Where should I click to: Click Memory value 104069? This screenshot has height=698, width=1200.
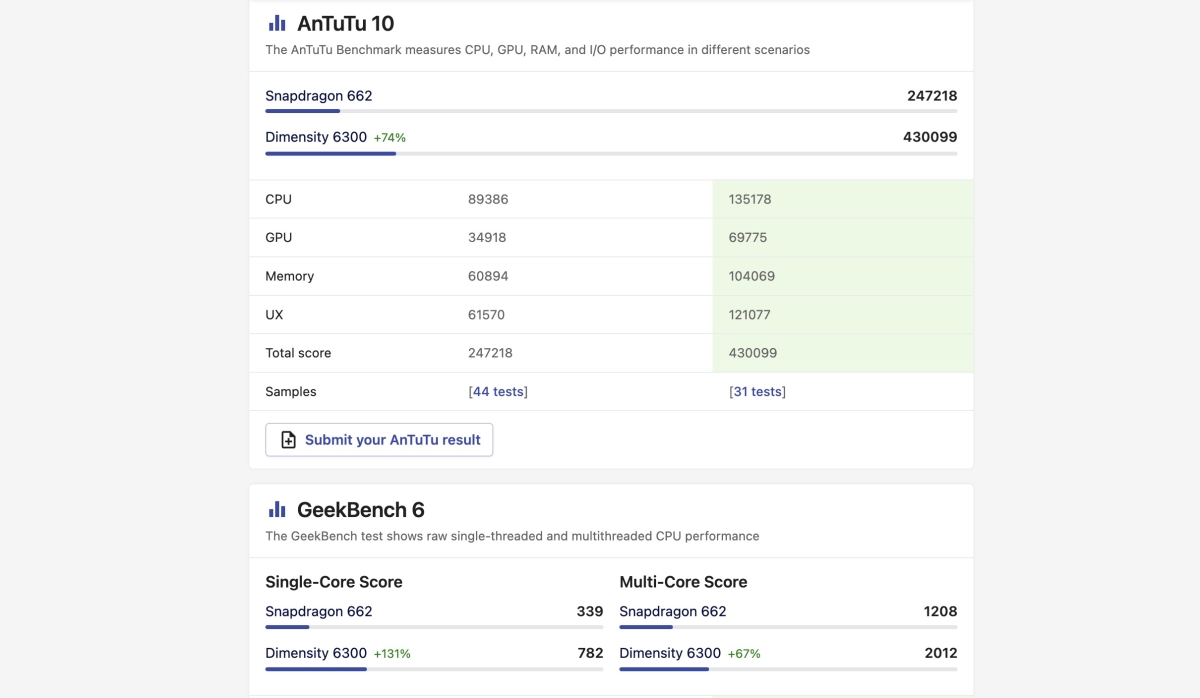pyautogui.click(x=752, y=276)
